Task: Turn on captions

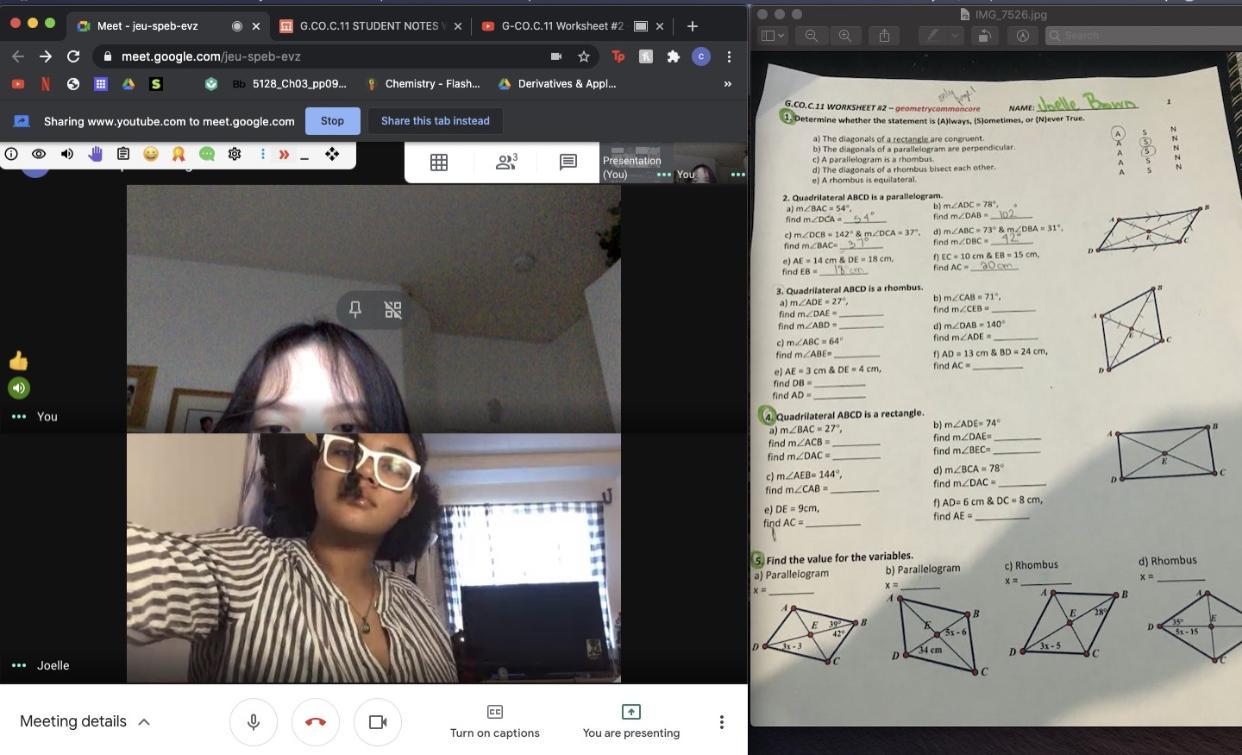Action: 495,722
